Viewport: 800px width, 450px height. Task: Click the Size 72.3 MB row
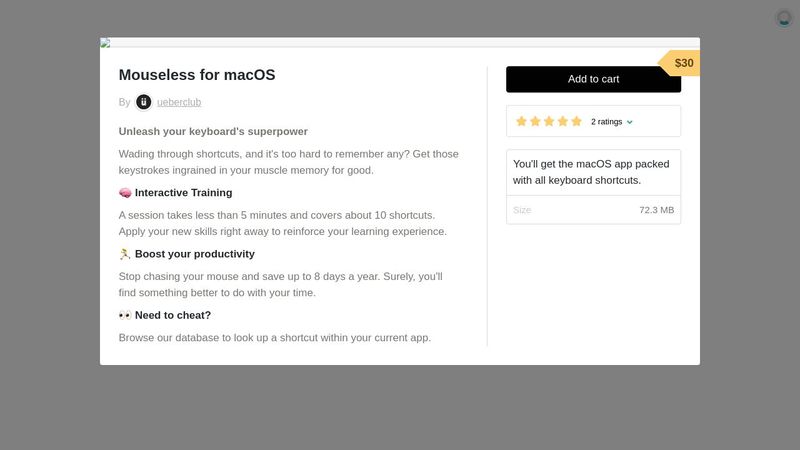pos(593,210)
